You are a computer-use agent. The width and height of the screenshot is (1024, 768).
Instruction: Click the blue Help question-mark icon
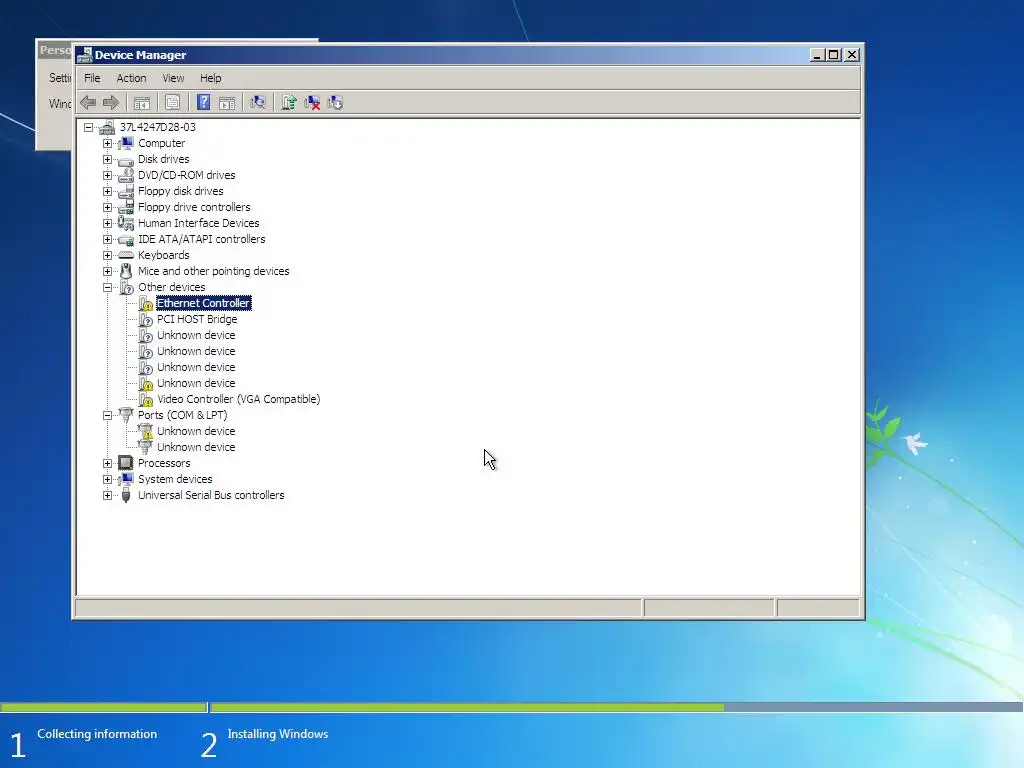(x=204, y=103)
